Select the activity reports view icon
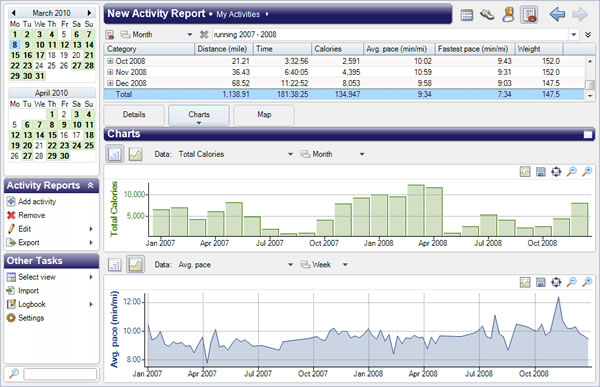Screen dimensions: 600x387 tap(529, 15)
